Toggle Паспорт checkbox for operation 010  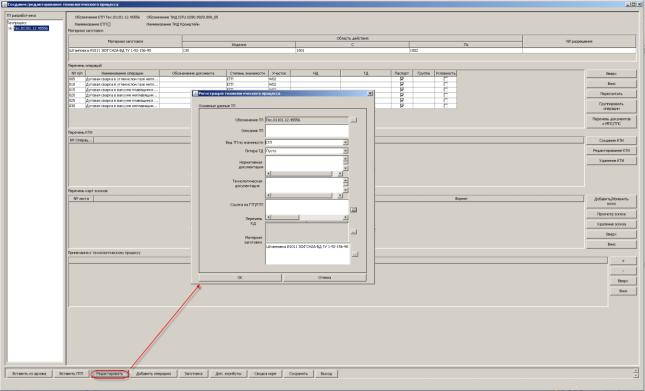click(x=401, y=84)
